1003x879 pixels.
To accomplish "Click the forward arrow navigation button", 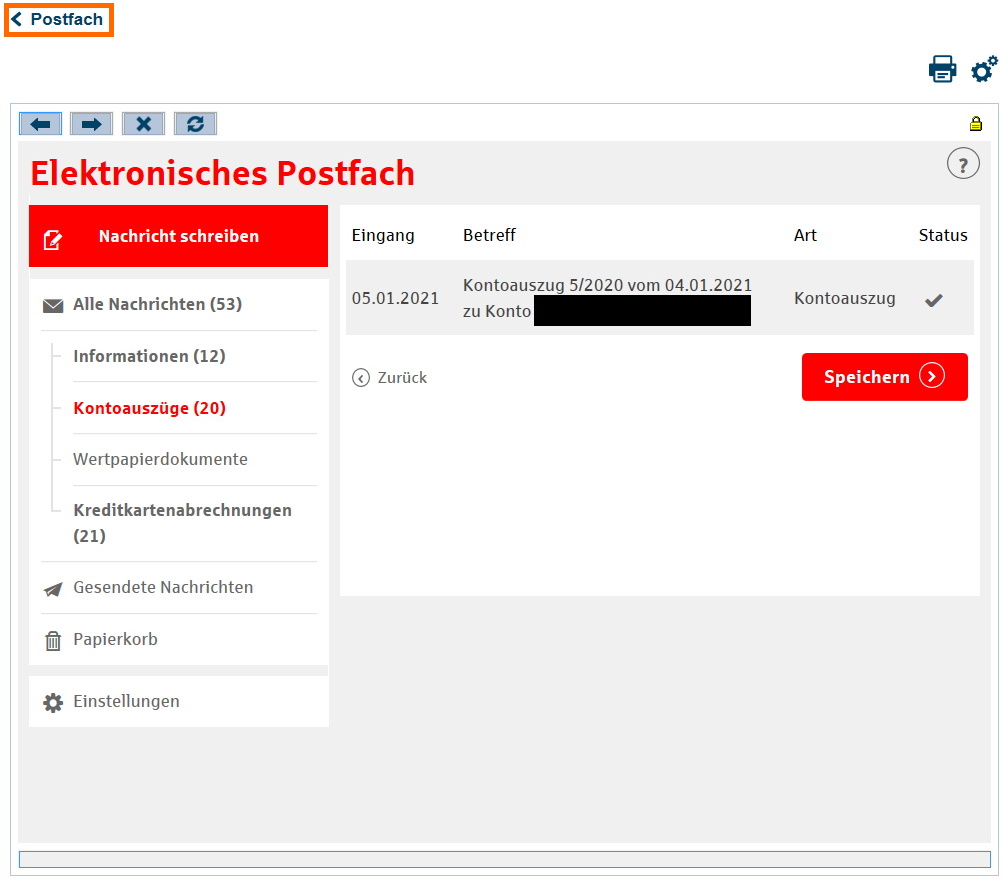I will pyautogui.click(x=91, y=124).
